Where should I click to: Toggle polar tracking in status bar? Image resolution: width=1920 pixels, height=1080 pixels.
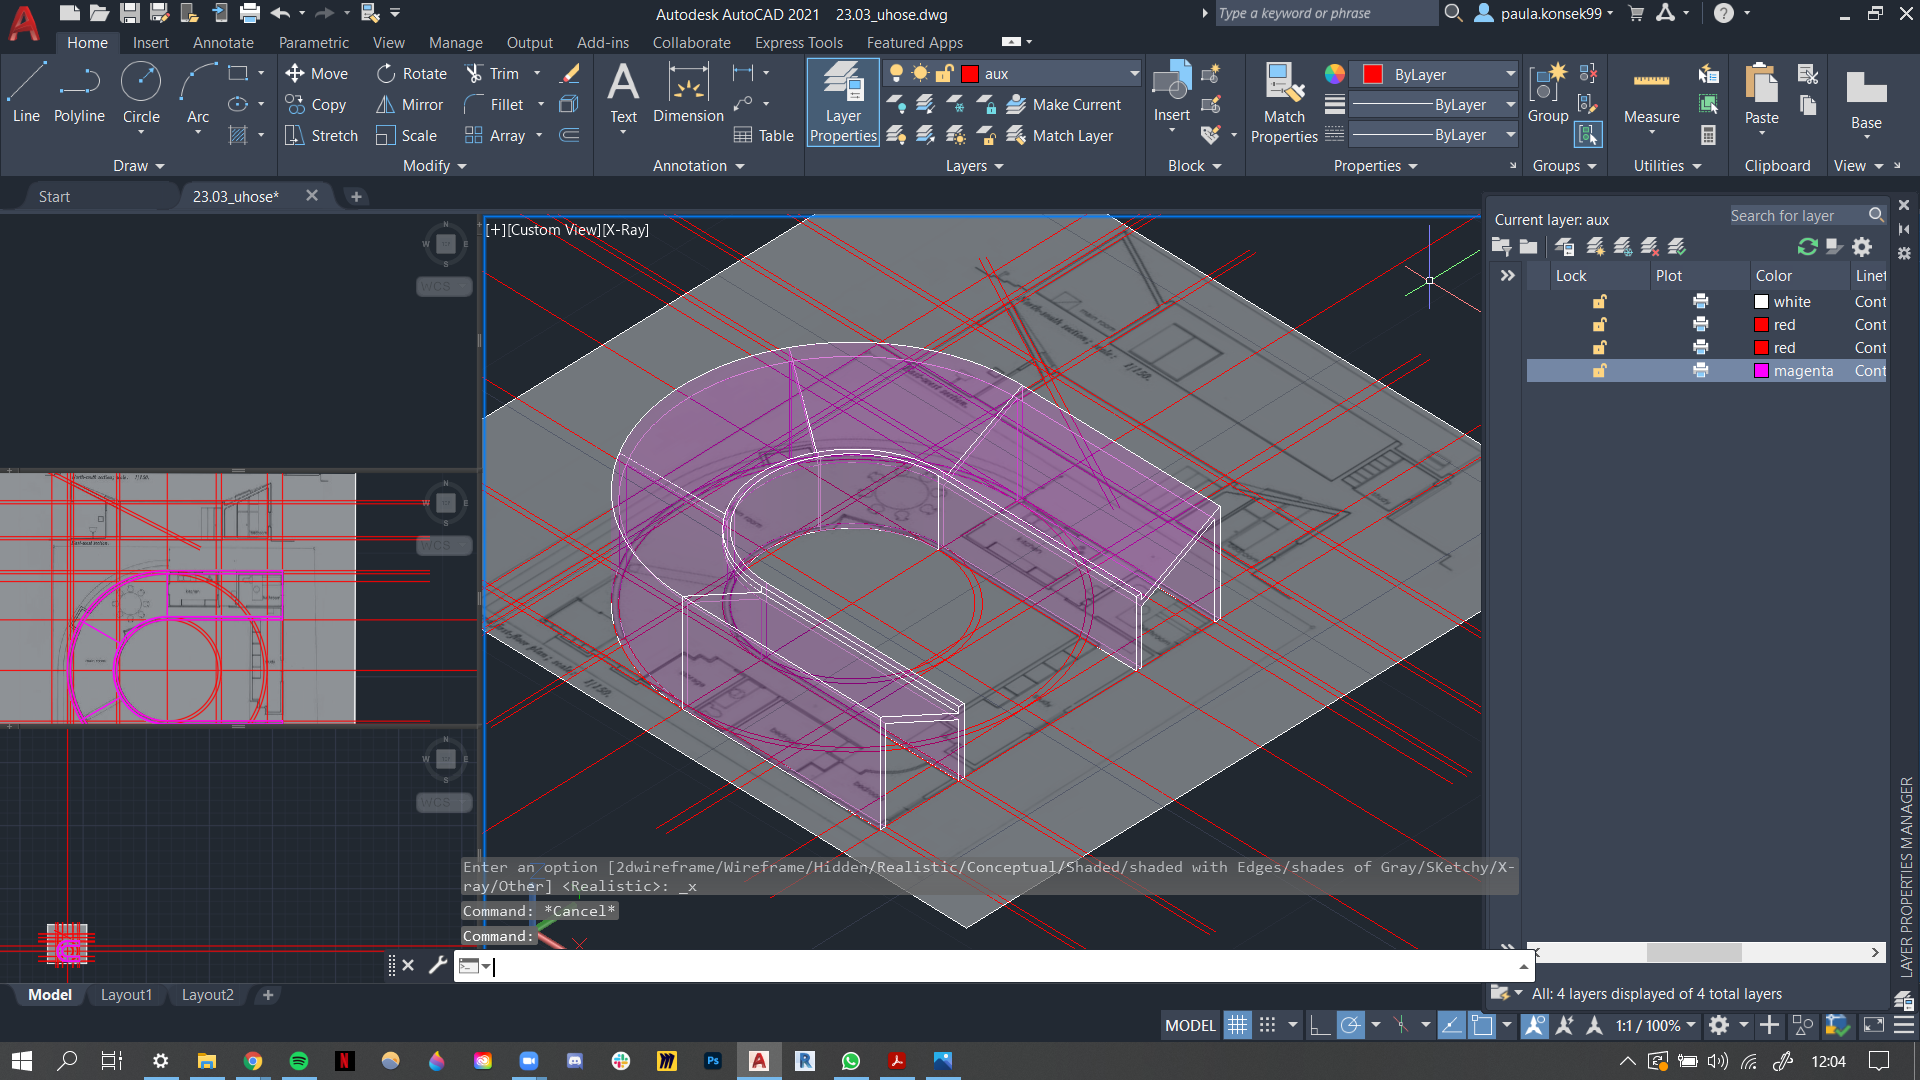tap(1350, 1025)
